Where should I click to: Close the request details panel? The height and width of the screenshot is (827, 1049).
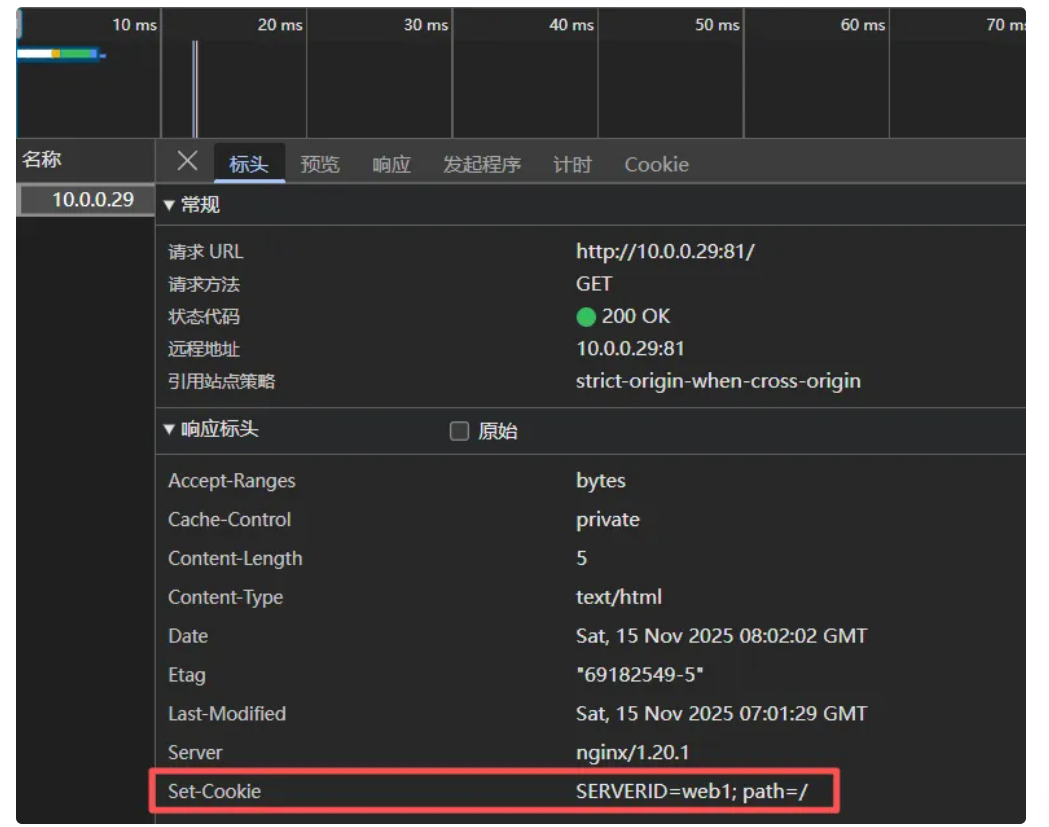187,162
